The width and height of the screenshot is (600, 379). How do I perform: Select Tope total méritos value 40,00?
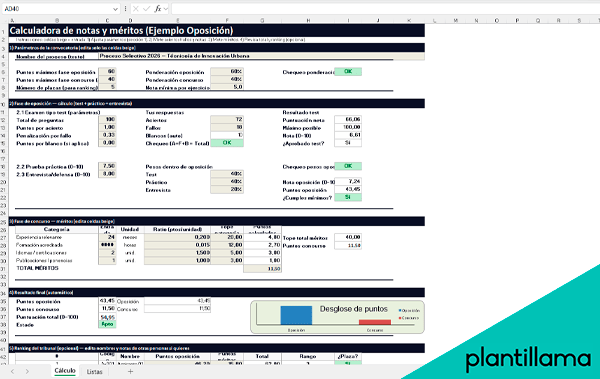click(x=348, y=237)
